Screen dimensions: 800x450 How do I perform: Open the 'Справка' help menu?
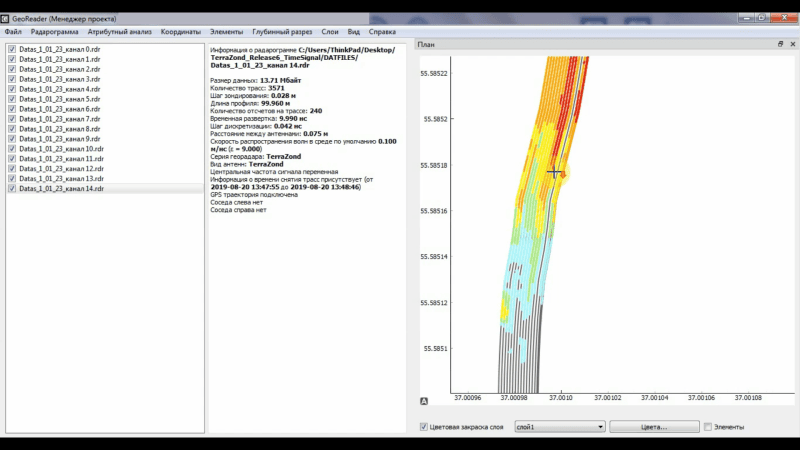point(382,32)
